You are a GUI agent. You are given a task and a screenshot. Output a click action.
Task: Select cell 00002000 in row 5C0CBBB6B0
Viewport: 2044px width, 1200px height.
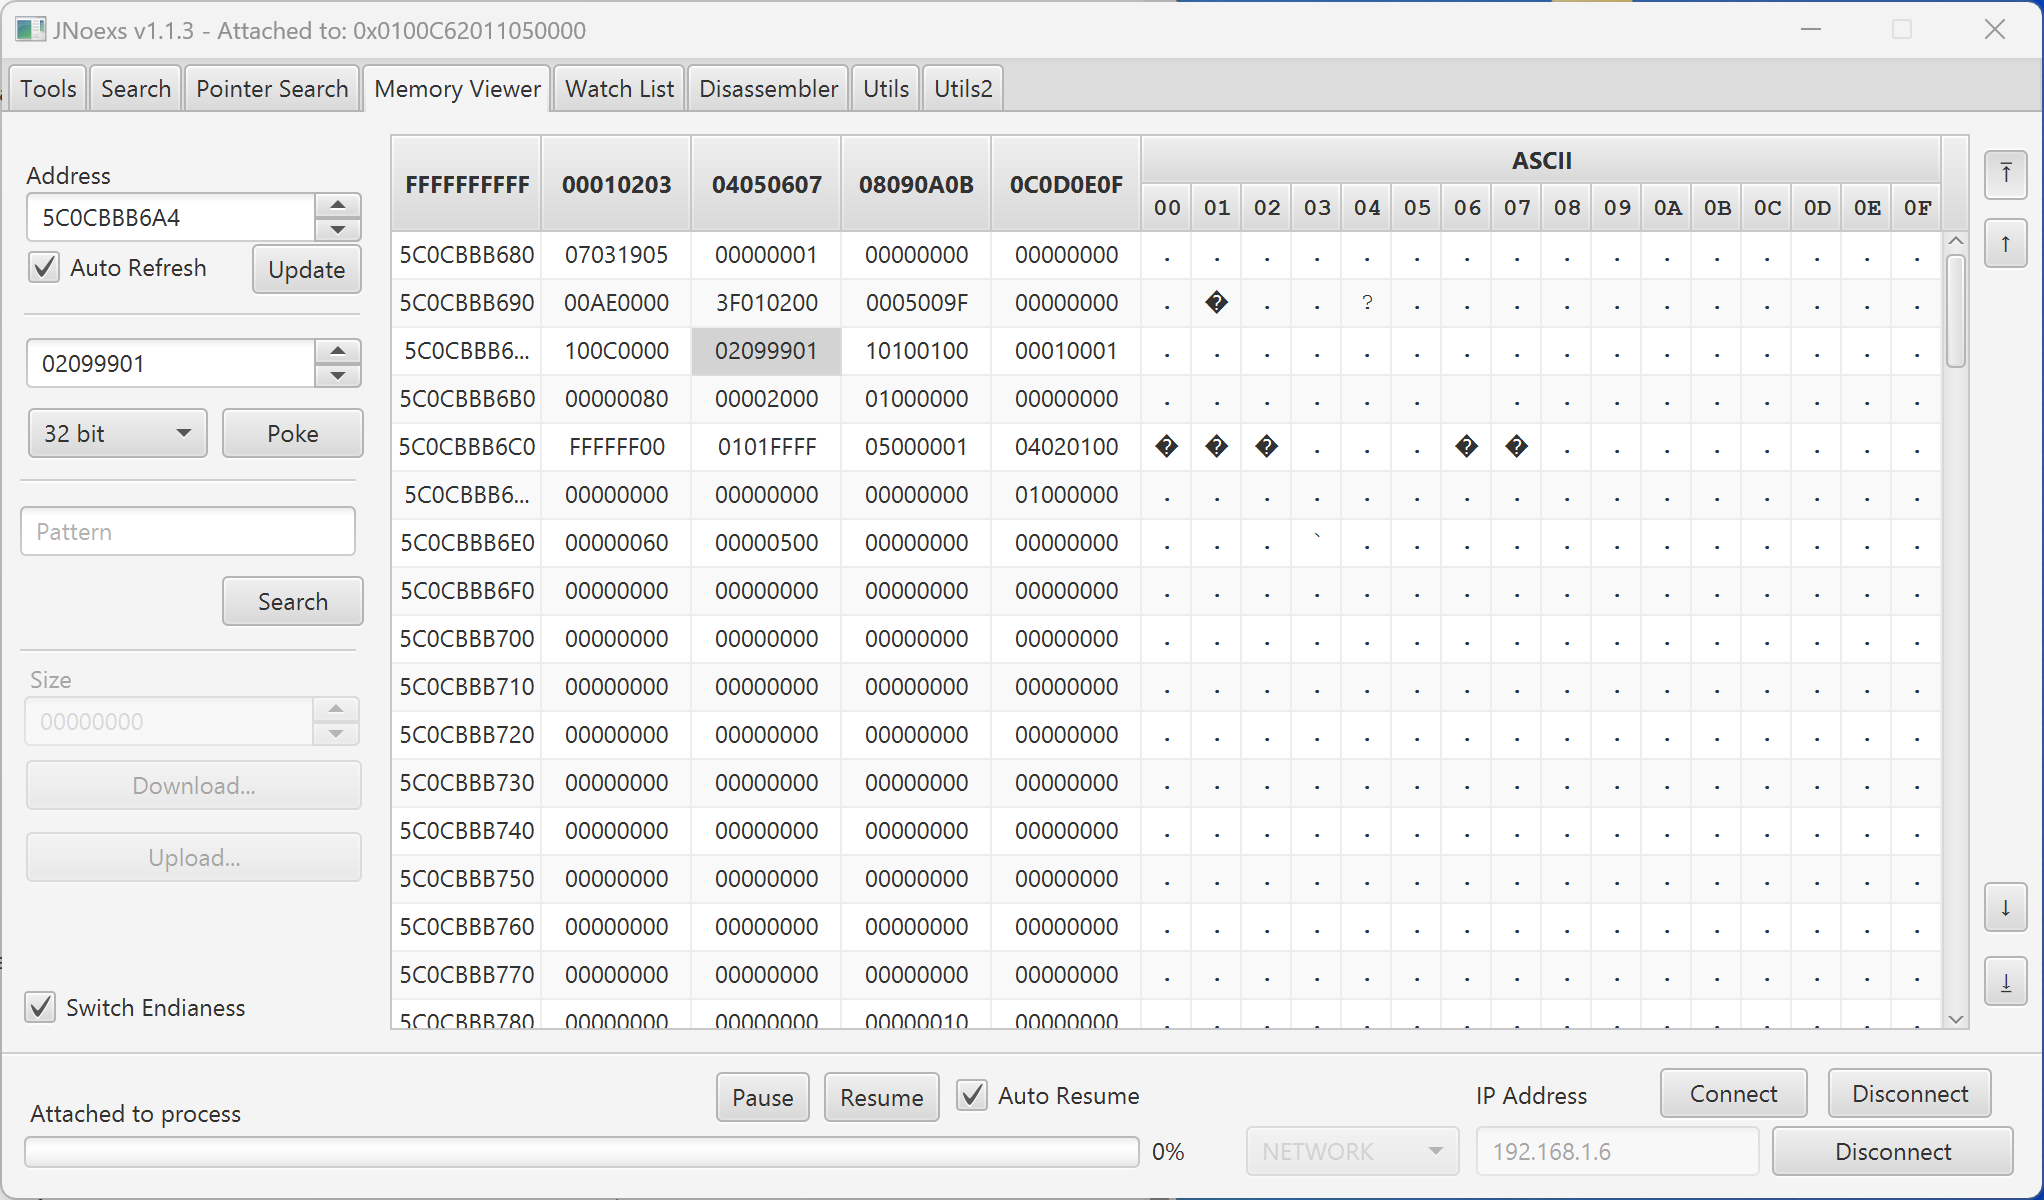766,399
